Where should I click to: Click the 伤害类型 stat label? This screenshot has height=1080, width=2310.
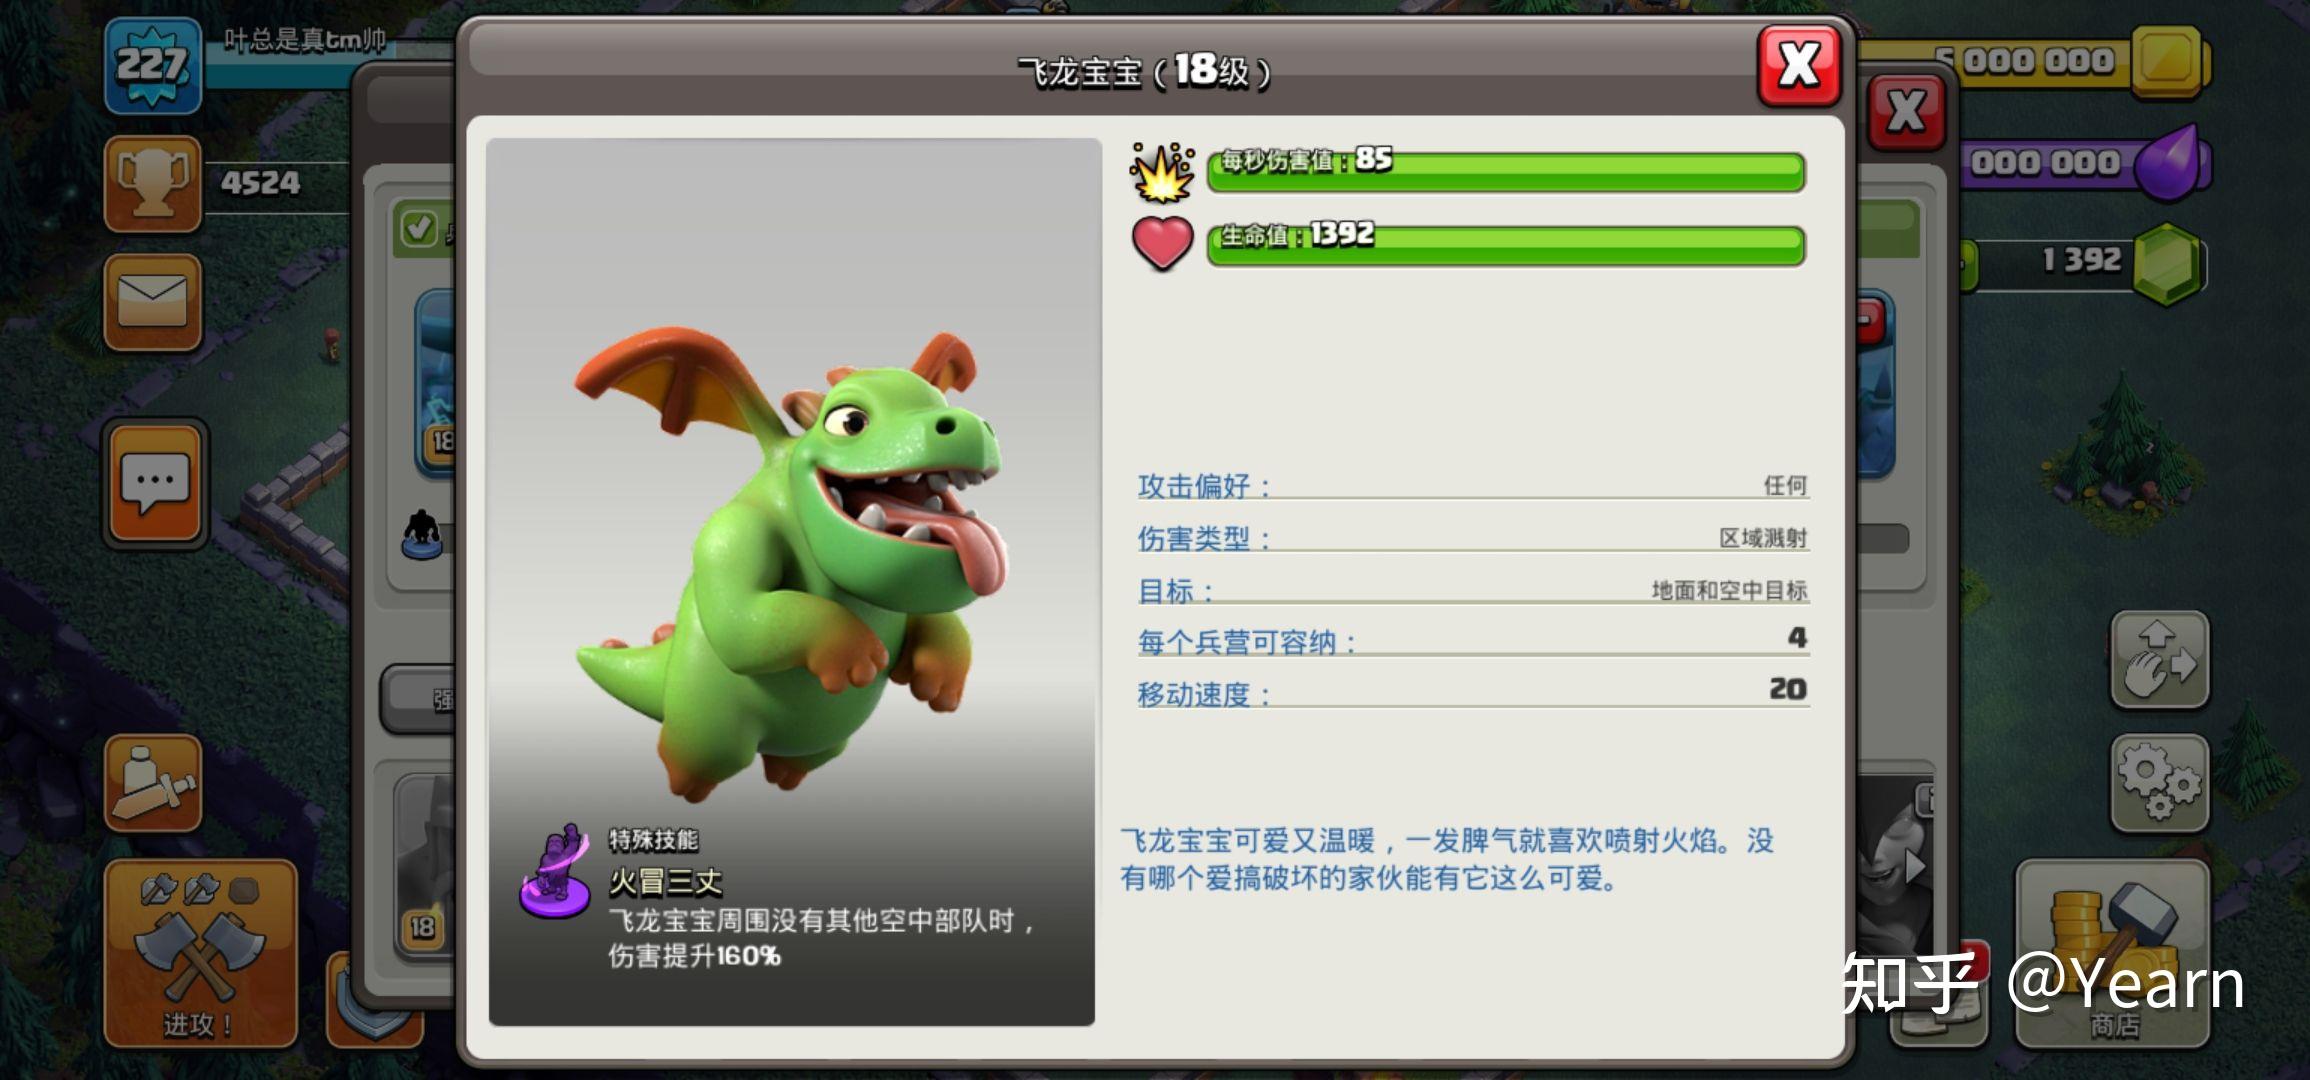tap(1204, 538)
